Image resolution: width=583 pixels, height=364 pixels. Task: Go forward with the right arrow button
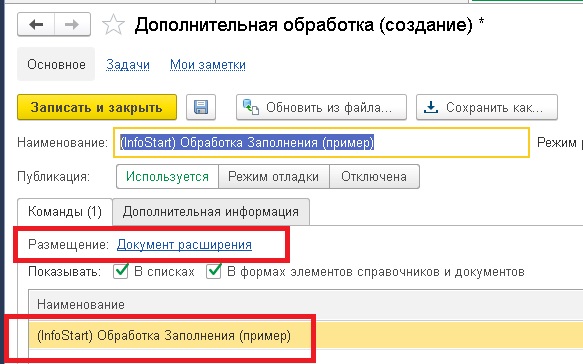point(72,25)
